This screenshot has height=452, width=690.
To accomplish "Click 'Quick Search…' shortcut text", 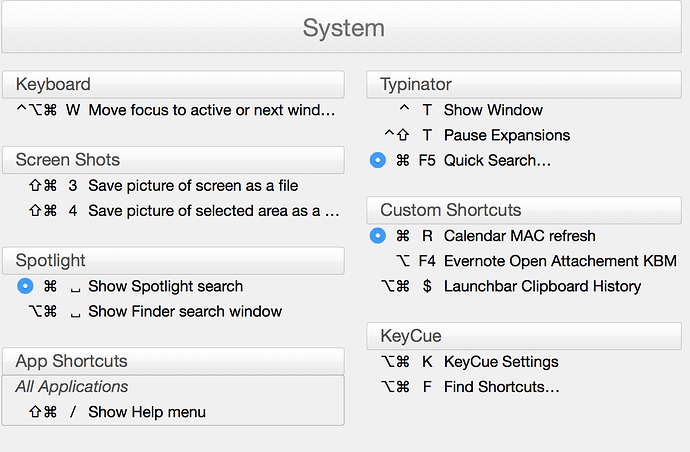I will tap(497, 160).
